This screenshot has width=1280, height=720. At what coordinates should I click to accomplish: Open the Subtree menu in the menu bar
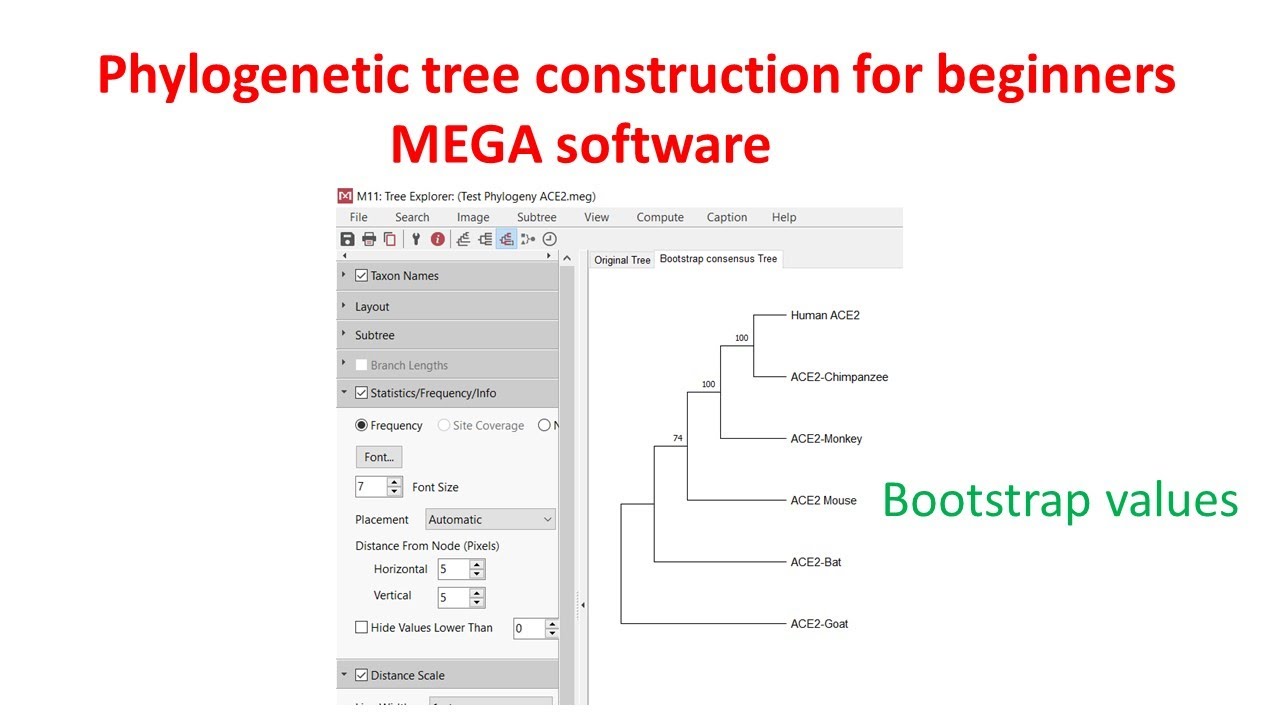pyautogui.click(x=537, y=217)
